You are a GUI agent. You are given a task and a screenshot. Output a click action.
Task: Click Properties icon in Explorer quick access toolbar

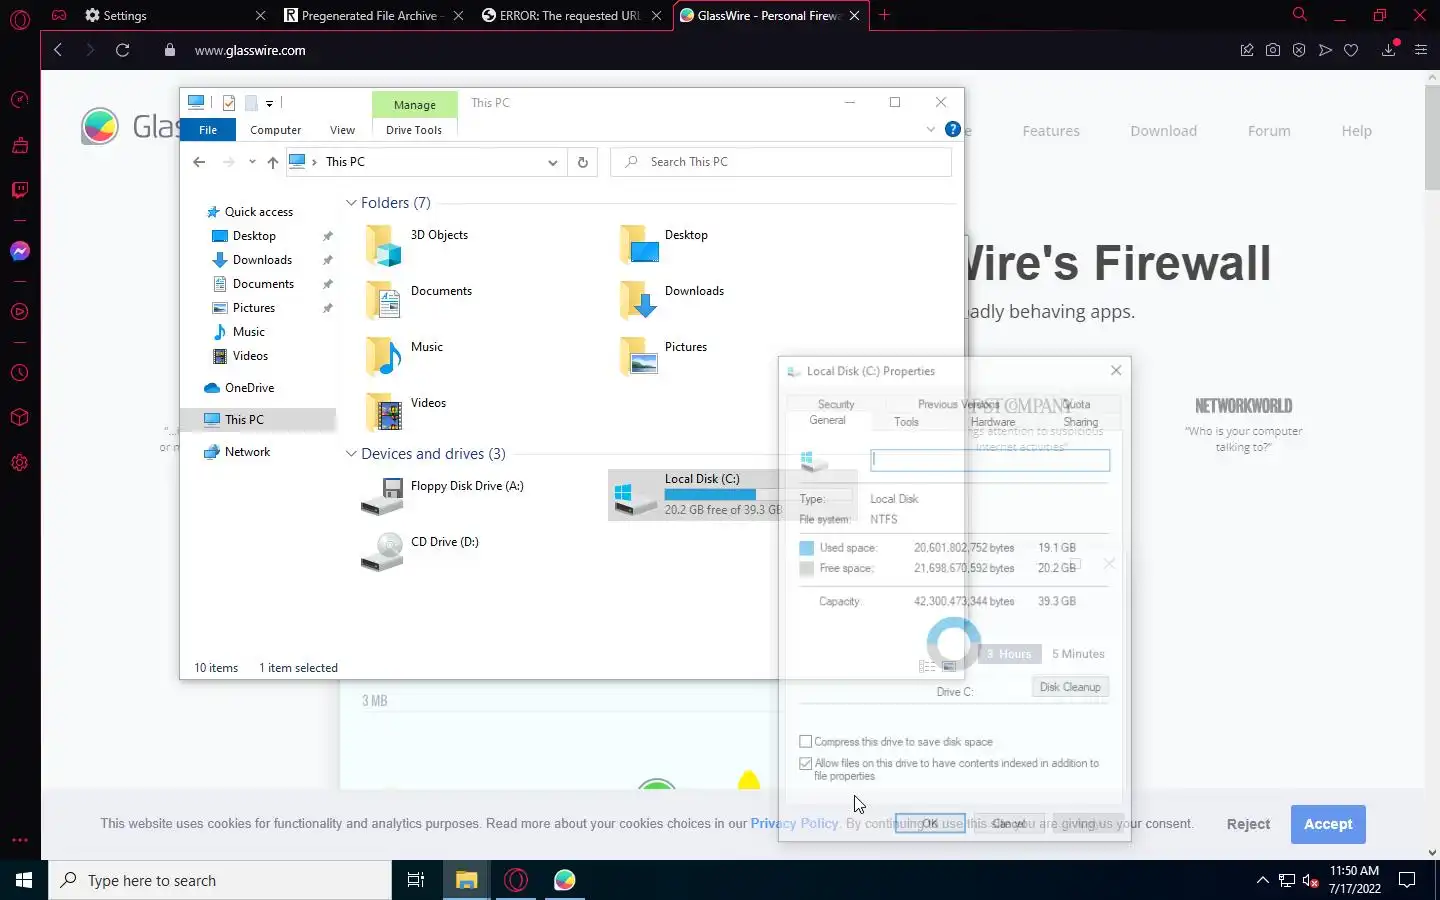229,103
